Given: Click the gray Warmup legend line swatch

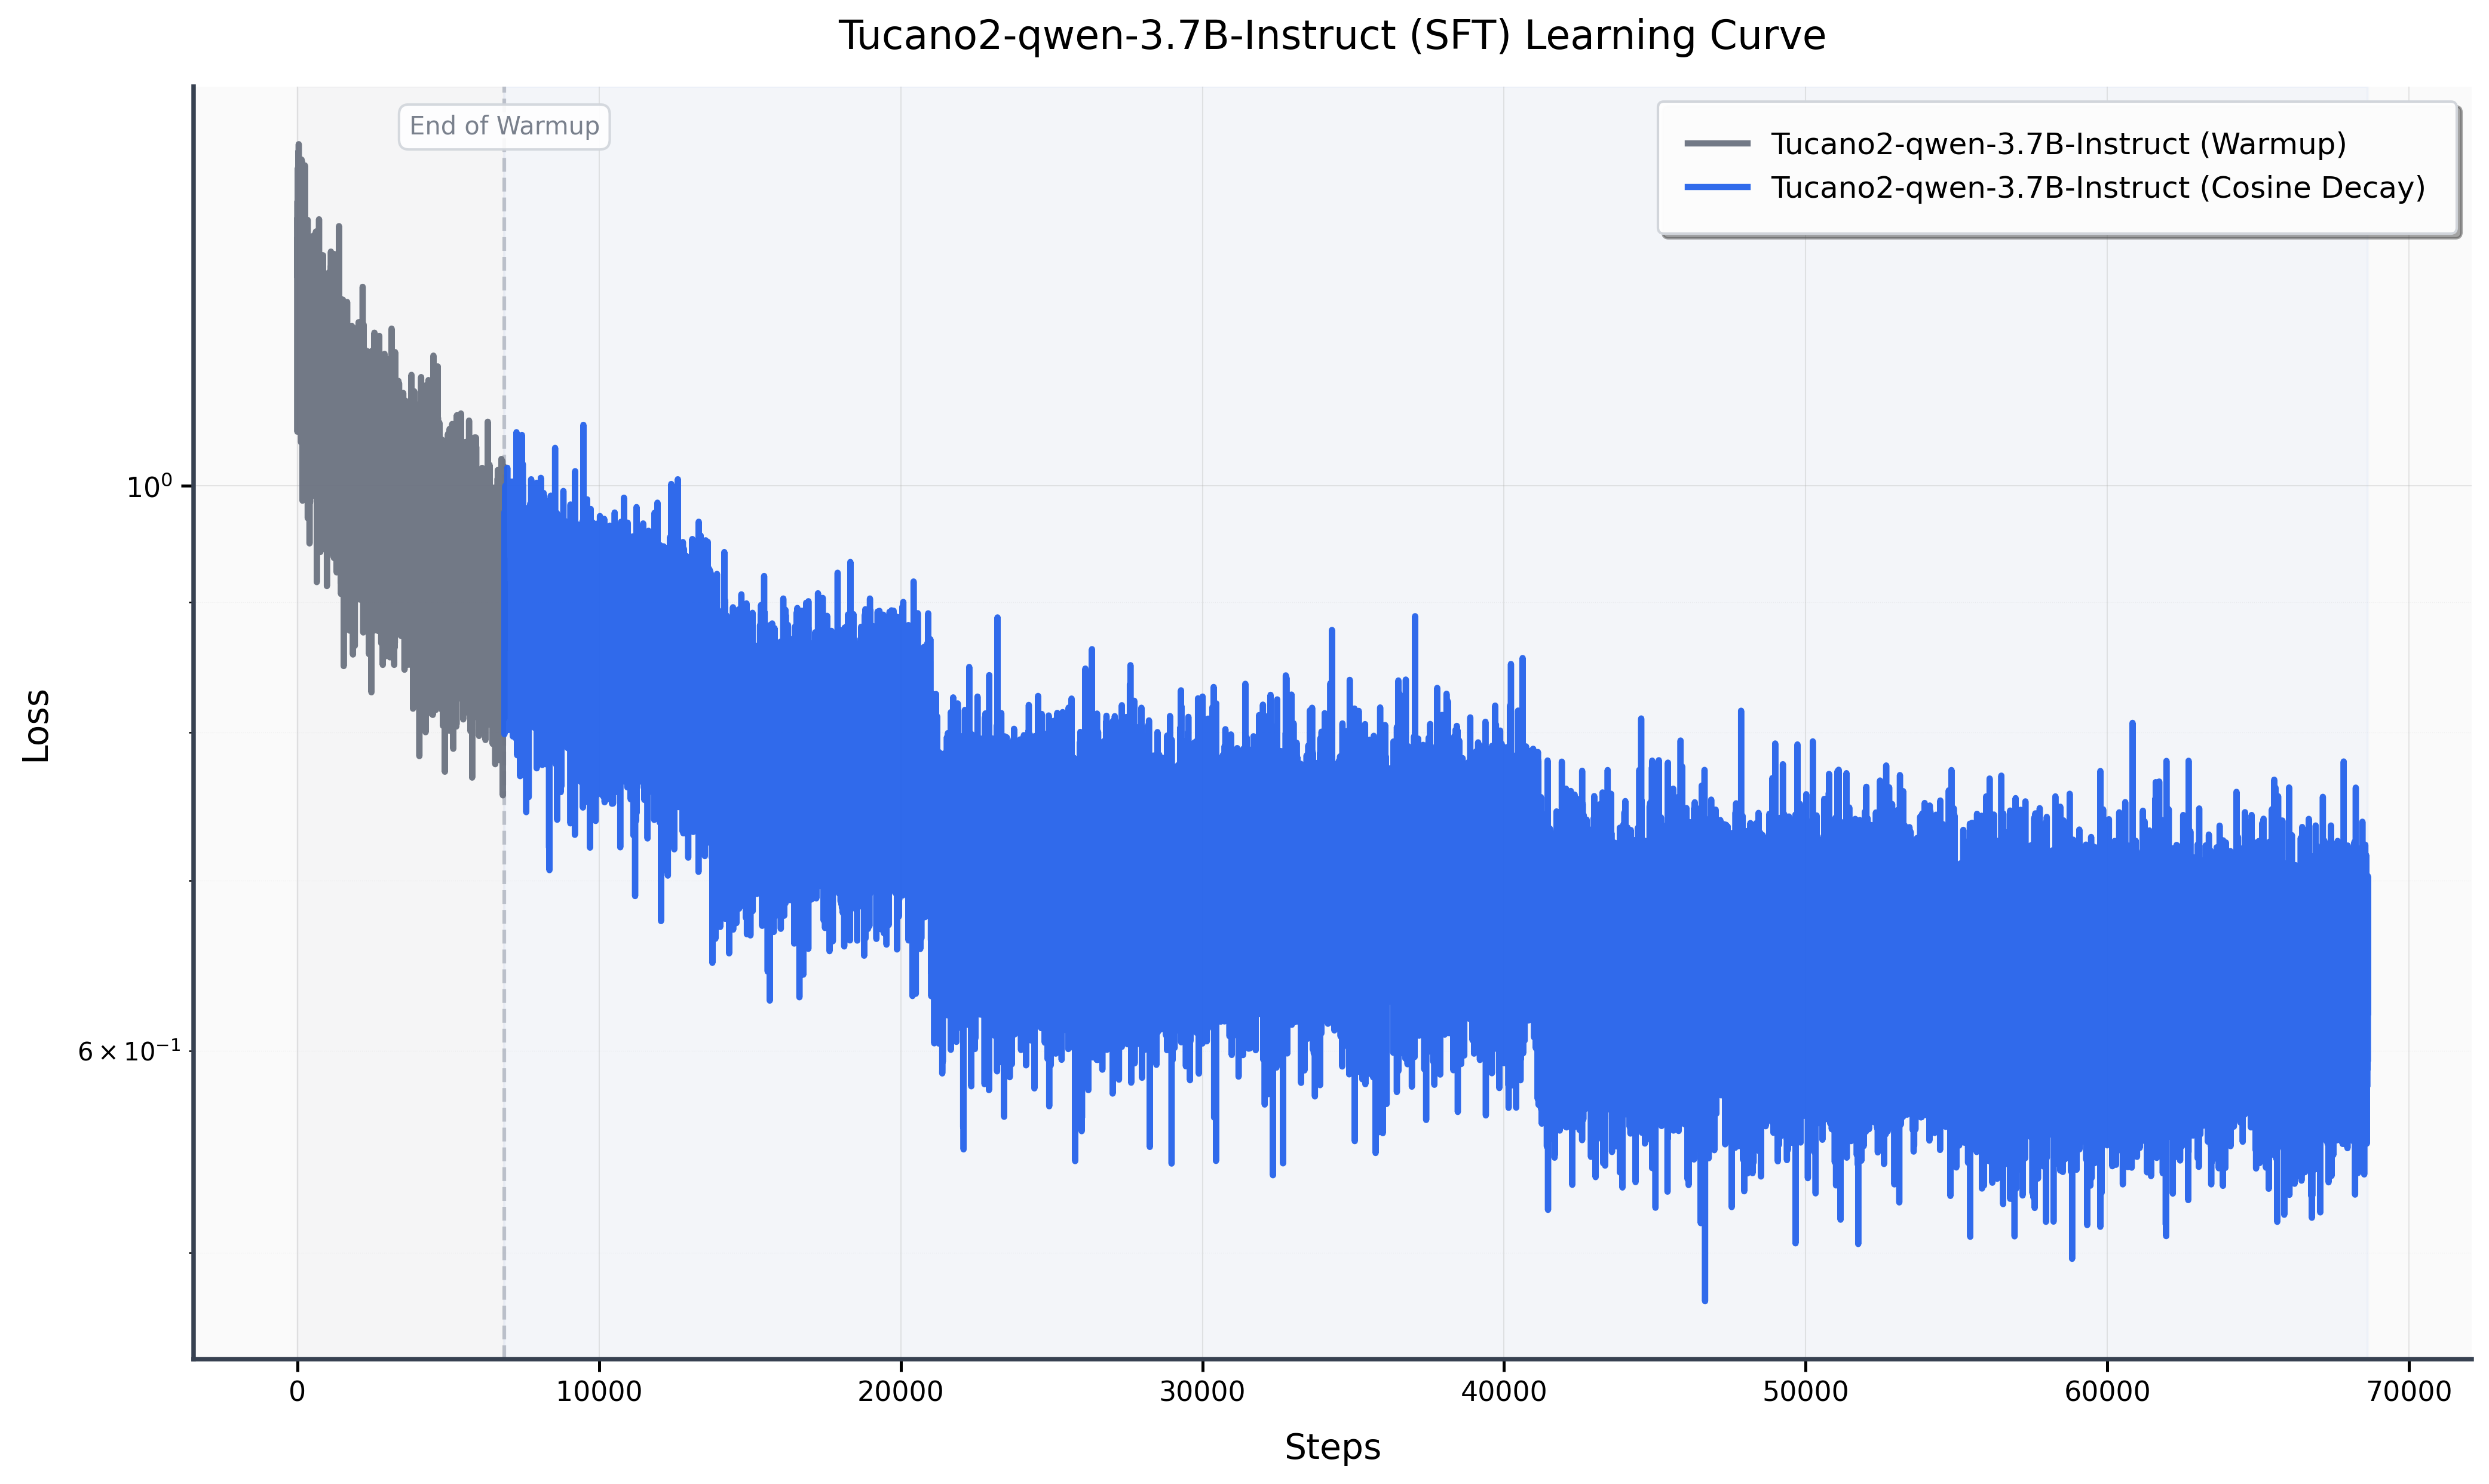Looking at the screenshot, I should [x=1718, y=144].
